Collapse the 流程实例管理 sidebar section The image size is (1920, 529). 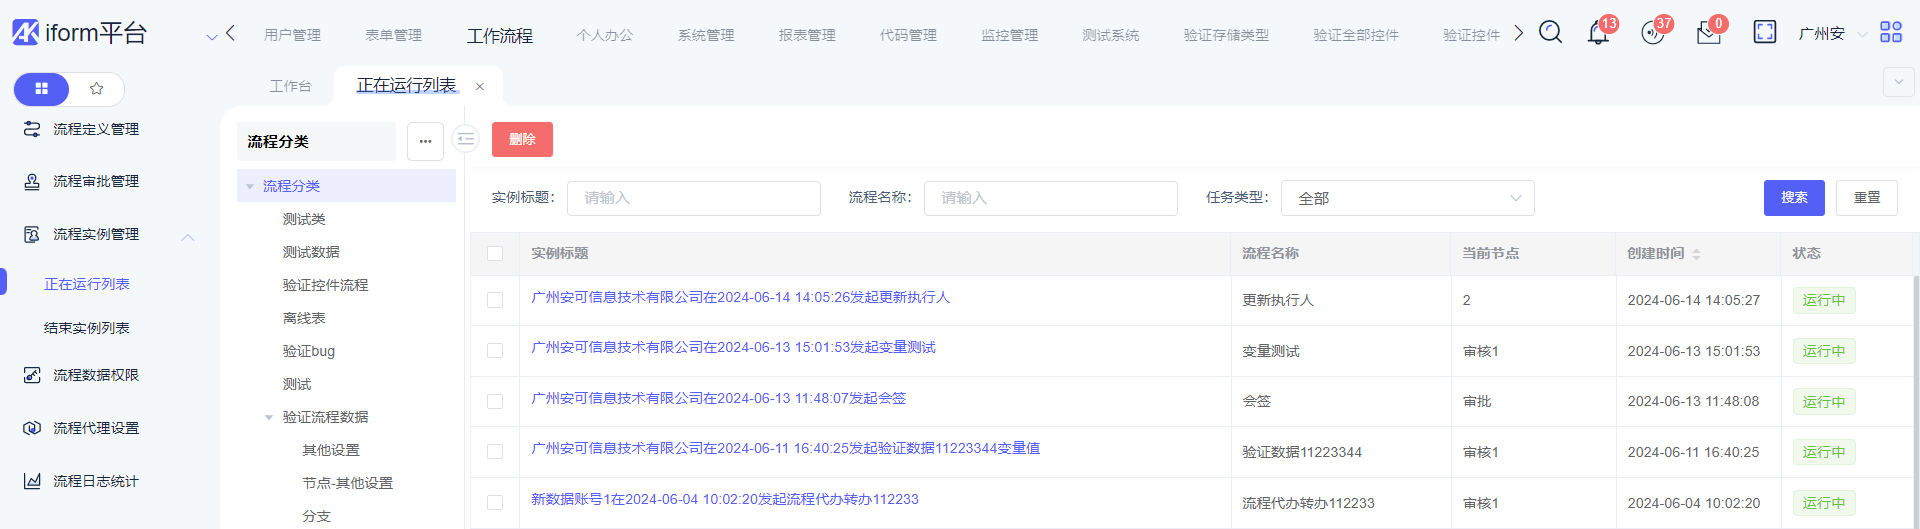(x=187, y=236)
